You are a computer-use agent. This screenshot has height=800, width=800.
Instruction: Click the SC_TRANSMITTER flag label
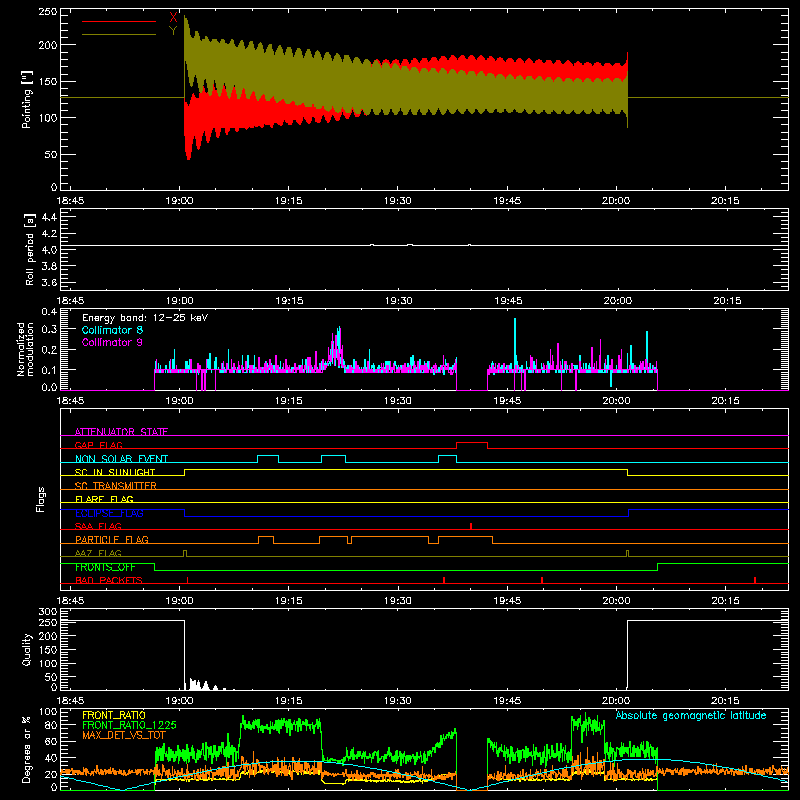click(x=116, y=486)
